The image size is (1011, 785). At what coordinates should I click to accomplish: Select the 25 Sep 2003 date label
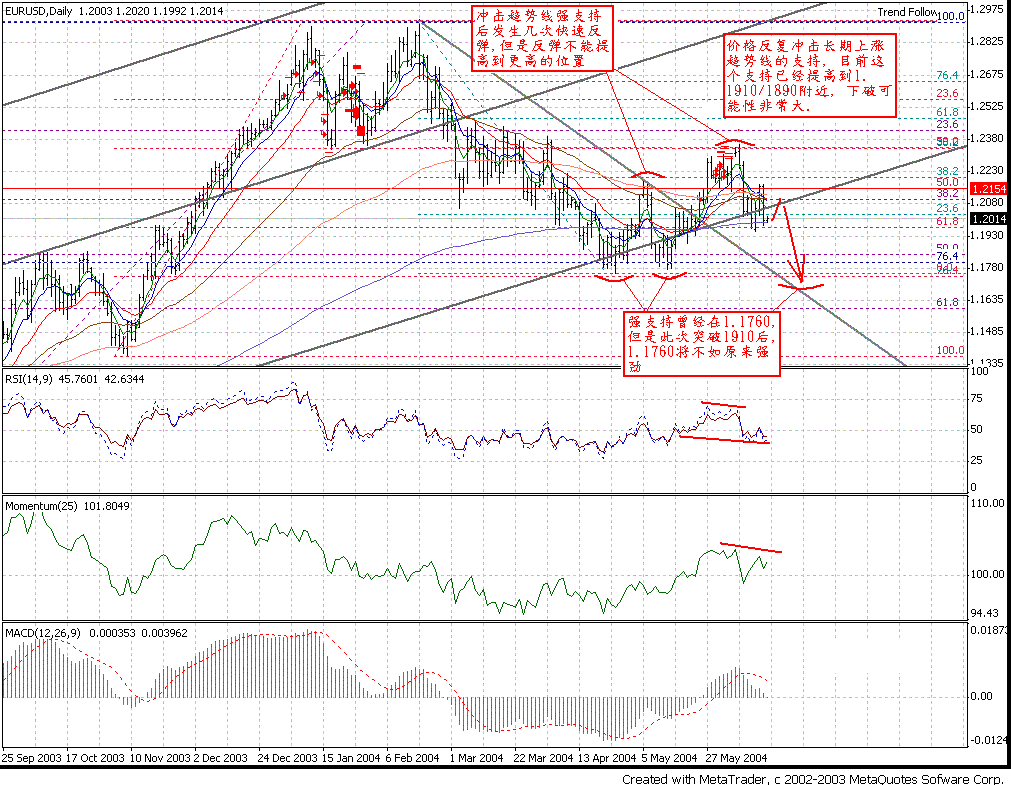point(32,757)
